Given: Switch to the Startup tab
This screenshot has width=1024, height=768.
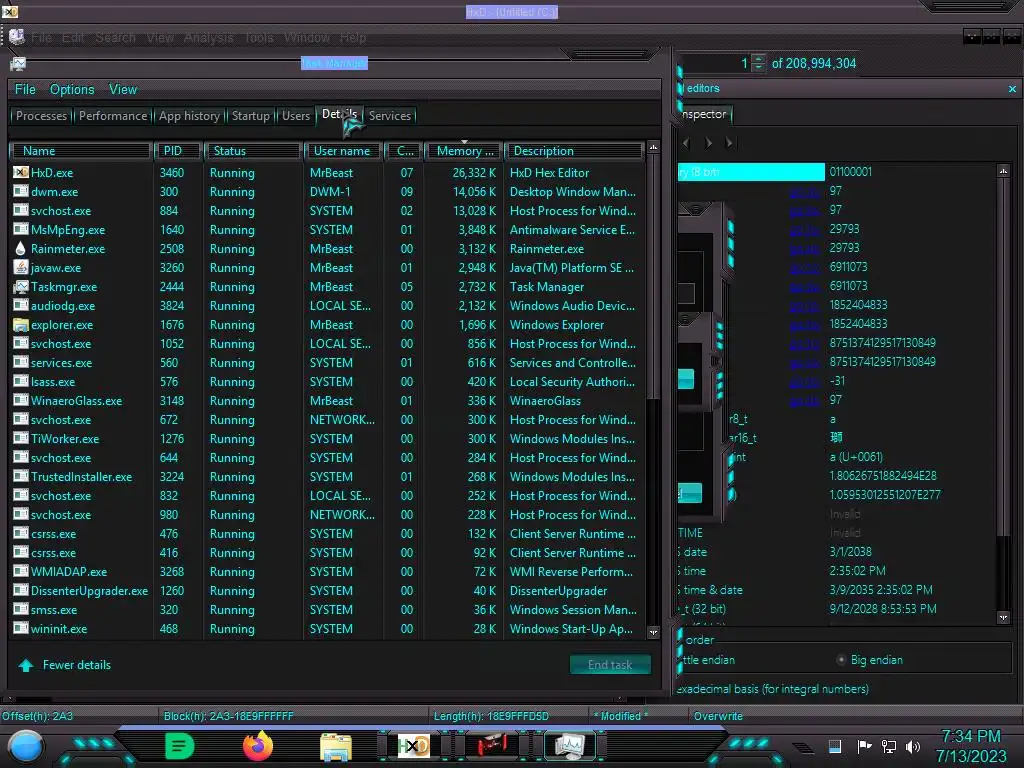Looking at the screenshot, I should (251, 116).
